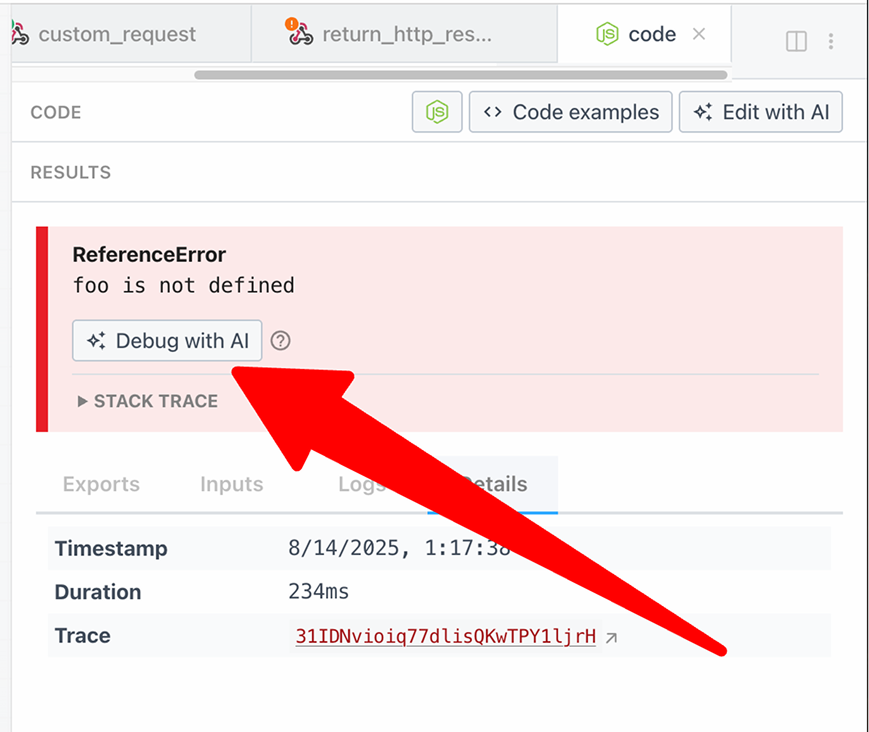
Task: Click the horizontal tab scrollbar
Action: (461, 75)
